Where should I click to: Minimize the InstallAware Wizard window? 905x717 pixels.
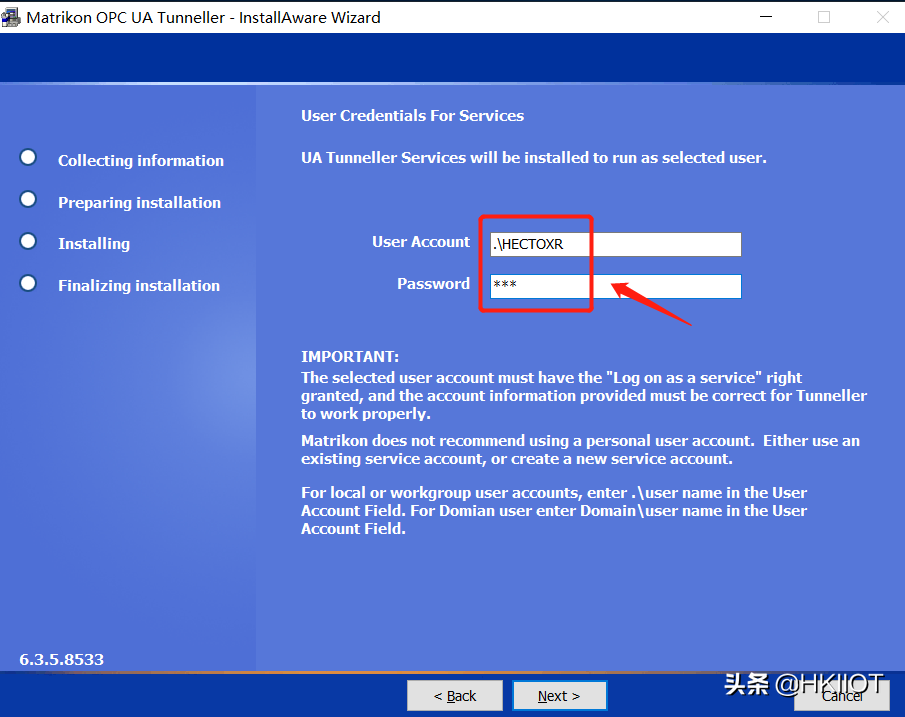point(765,17)
